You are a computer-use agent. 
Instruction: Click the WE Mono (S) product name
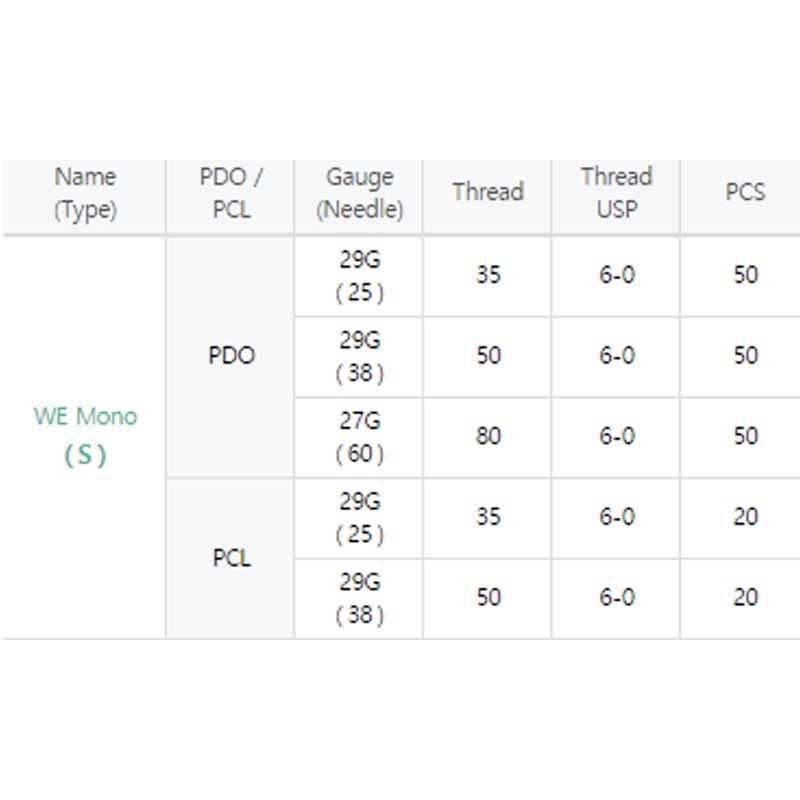(x=85, y=436)
